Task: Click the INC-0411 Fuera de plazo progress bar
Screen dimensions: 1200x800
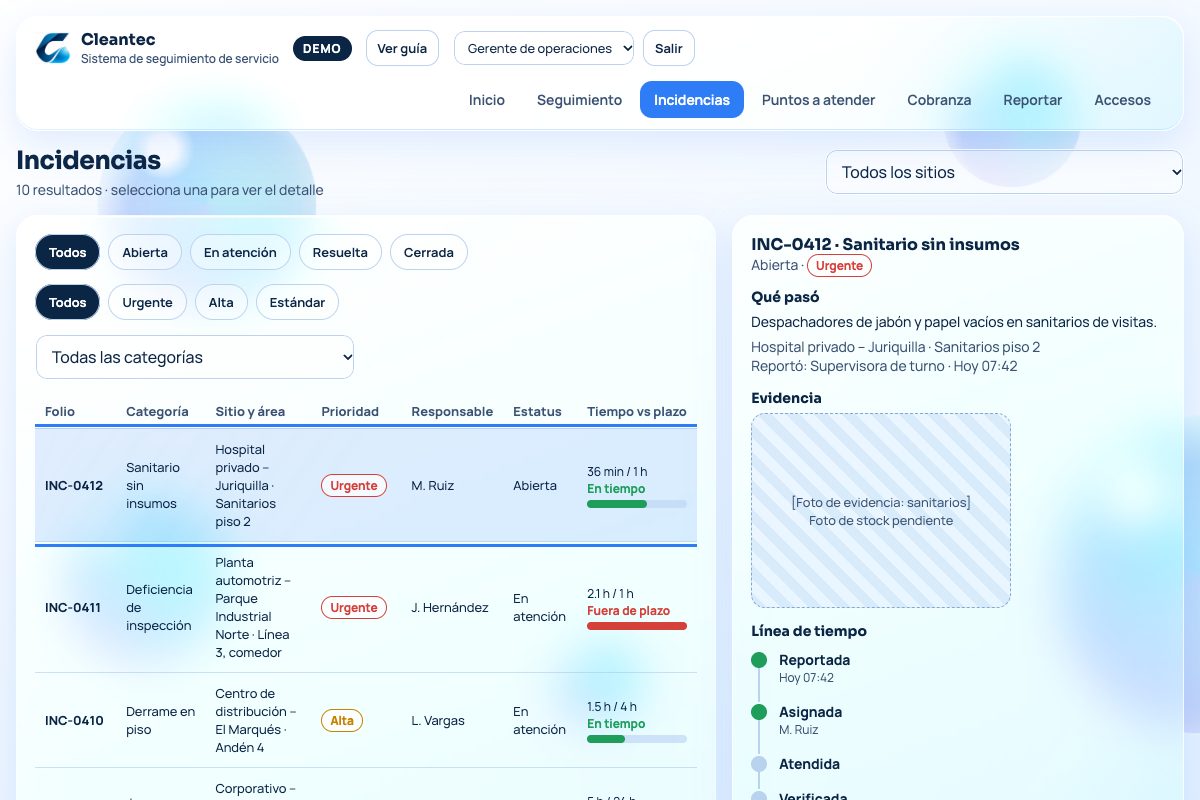Action: (637, 626)
